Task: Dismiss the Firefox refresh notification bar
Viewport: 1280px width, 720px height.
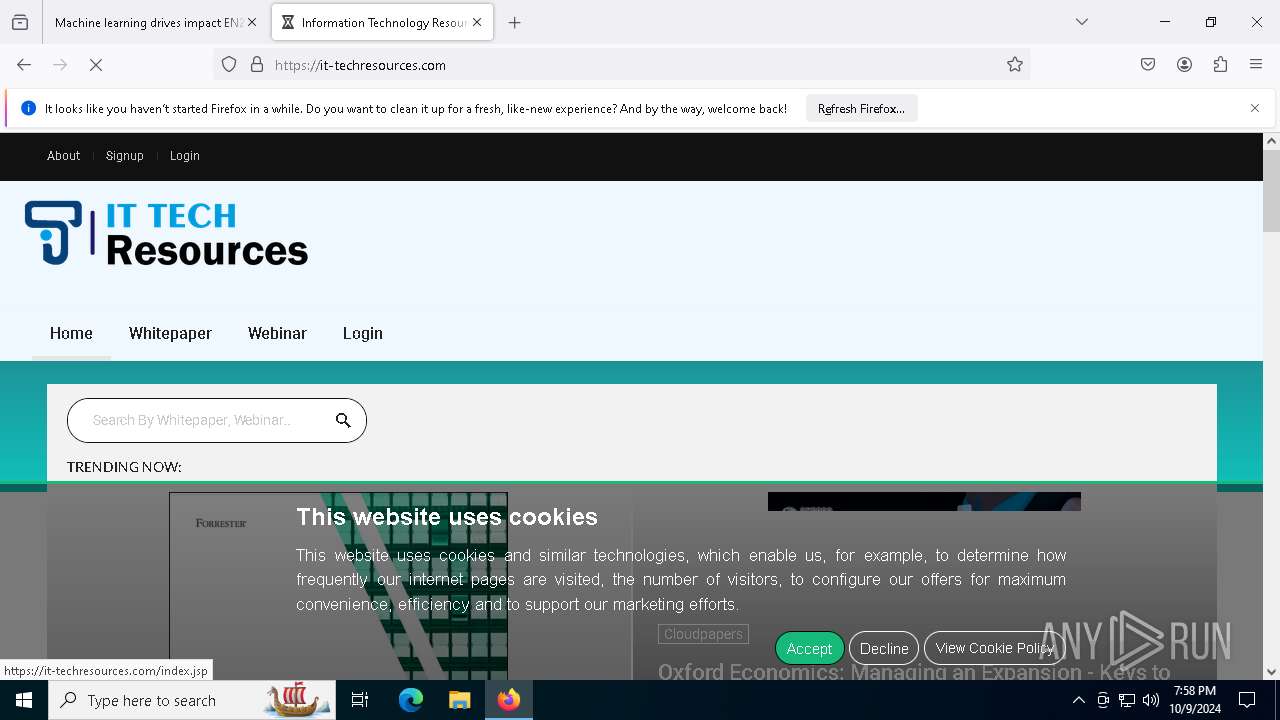Action: (x=1255, y=108)
